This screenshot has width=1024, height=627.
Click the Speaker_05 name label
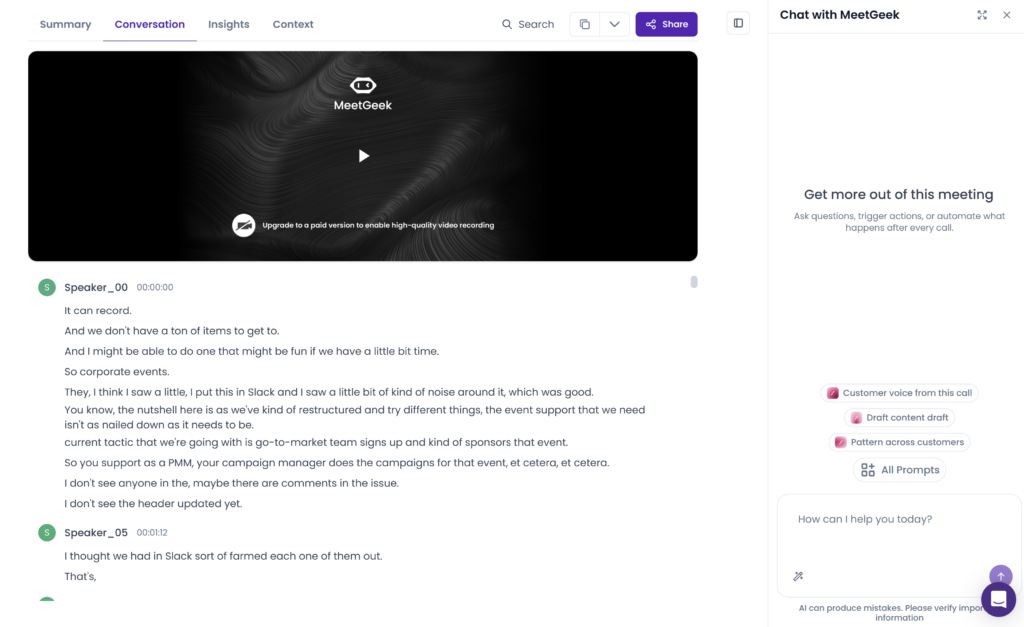[x=96, y=532]
